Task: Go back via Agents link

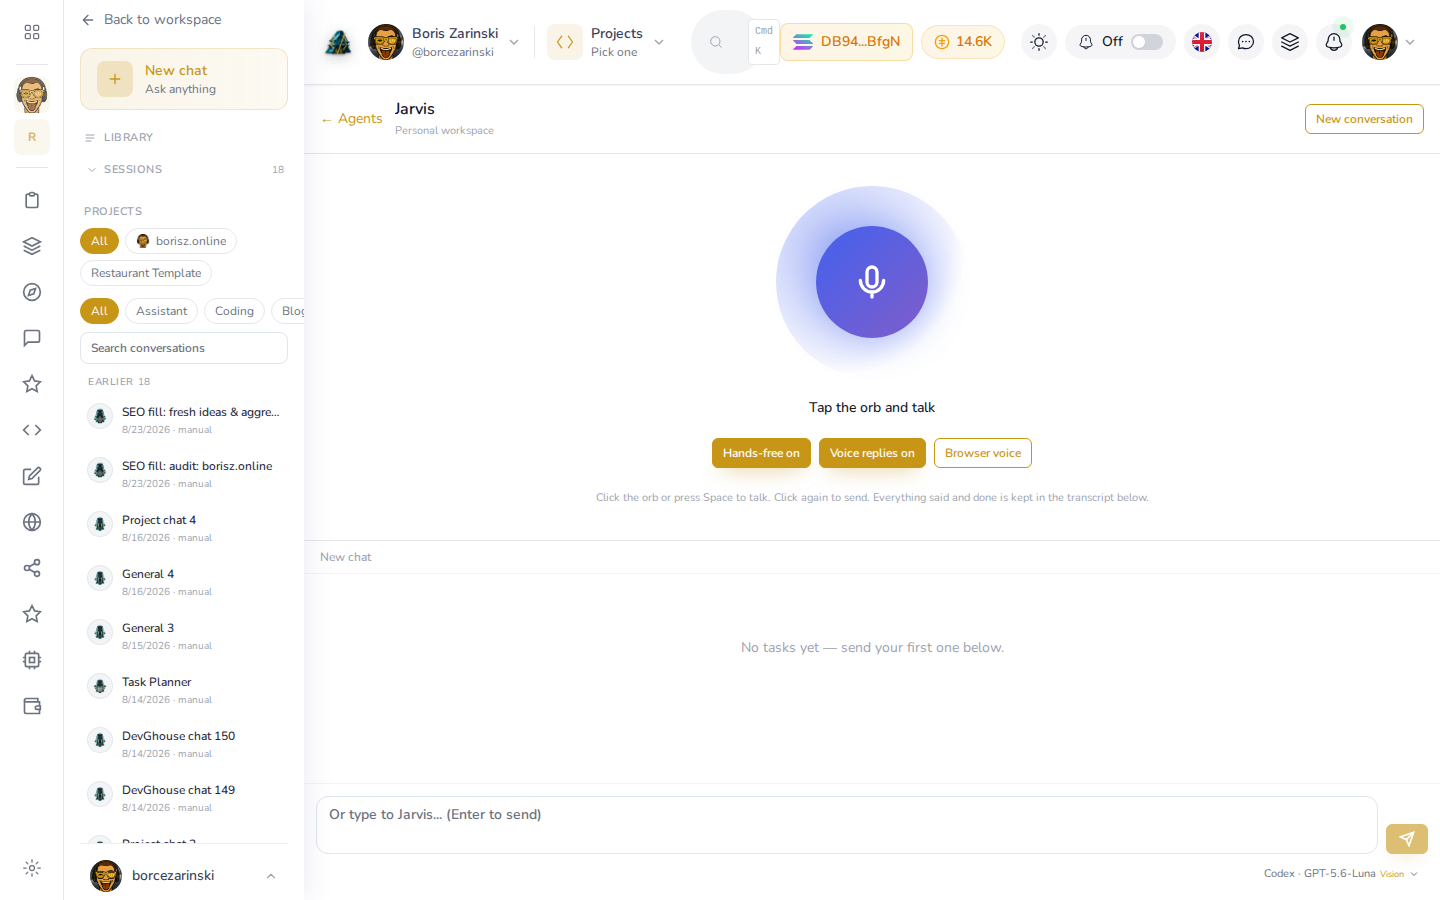Action: [351, 119]
